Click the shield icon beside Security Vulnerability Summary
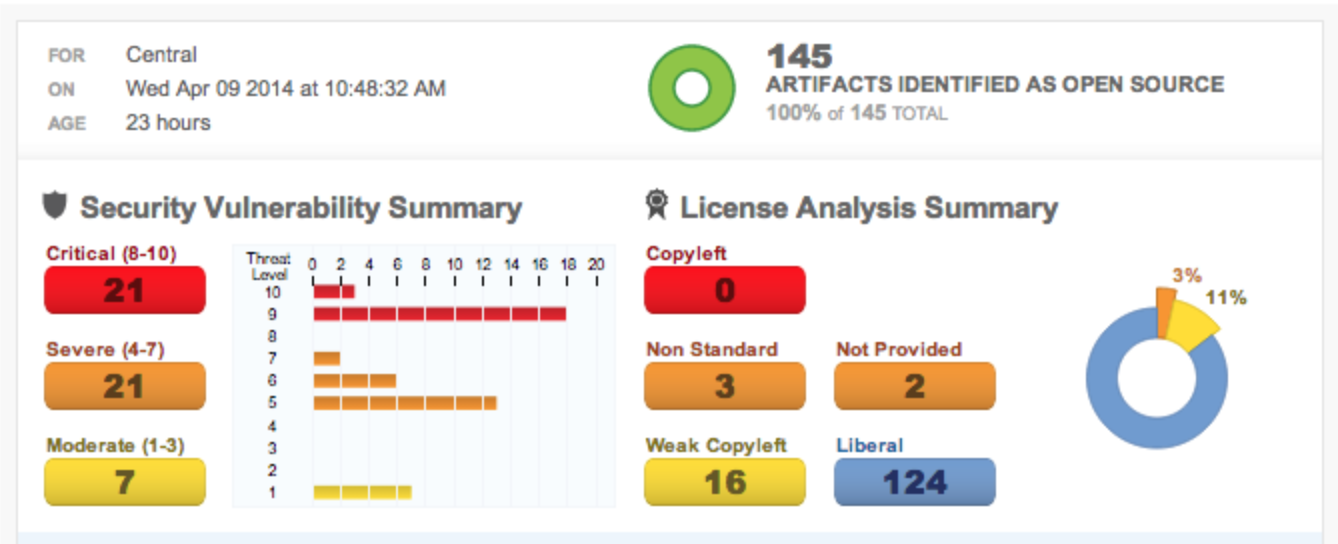Viewport: 1338px width, 544px height. [55, 206]
